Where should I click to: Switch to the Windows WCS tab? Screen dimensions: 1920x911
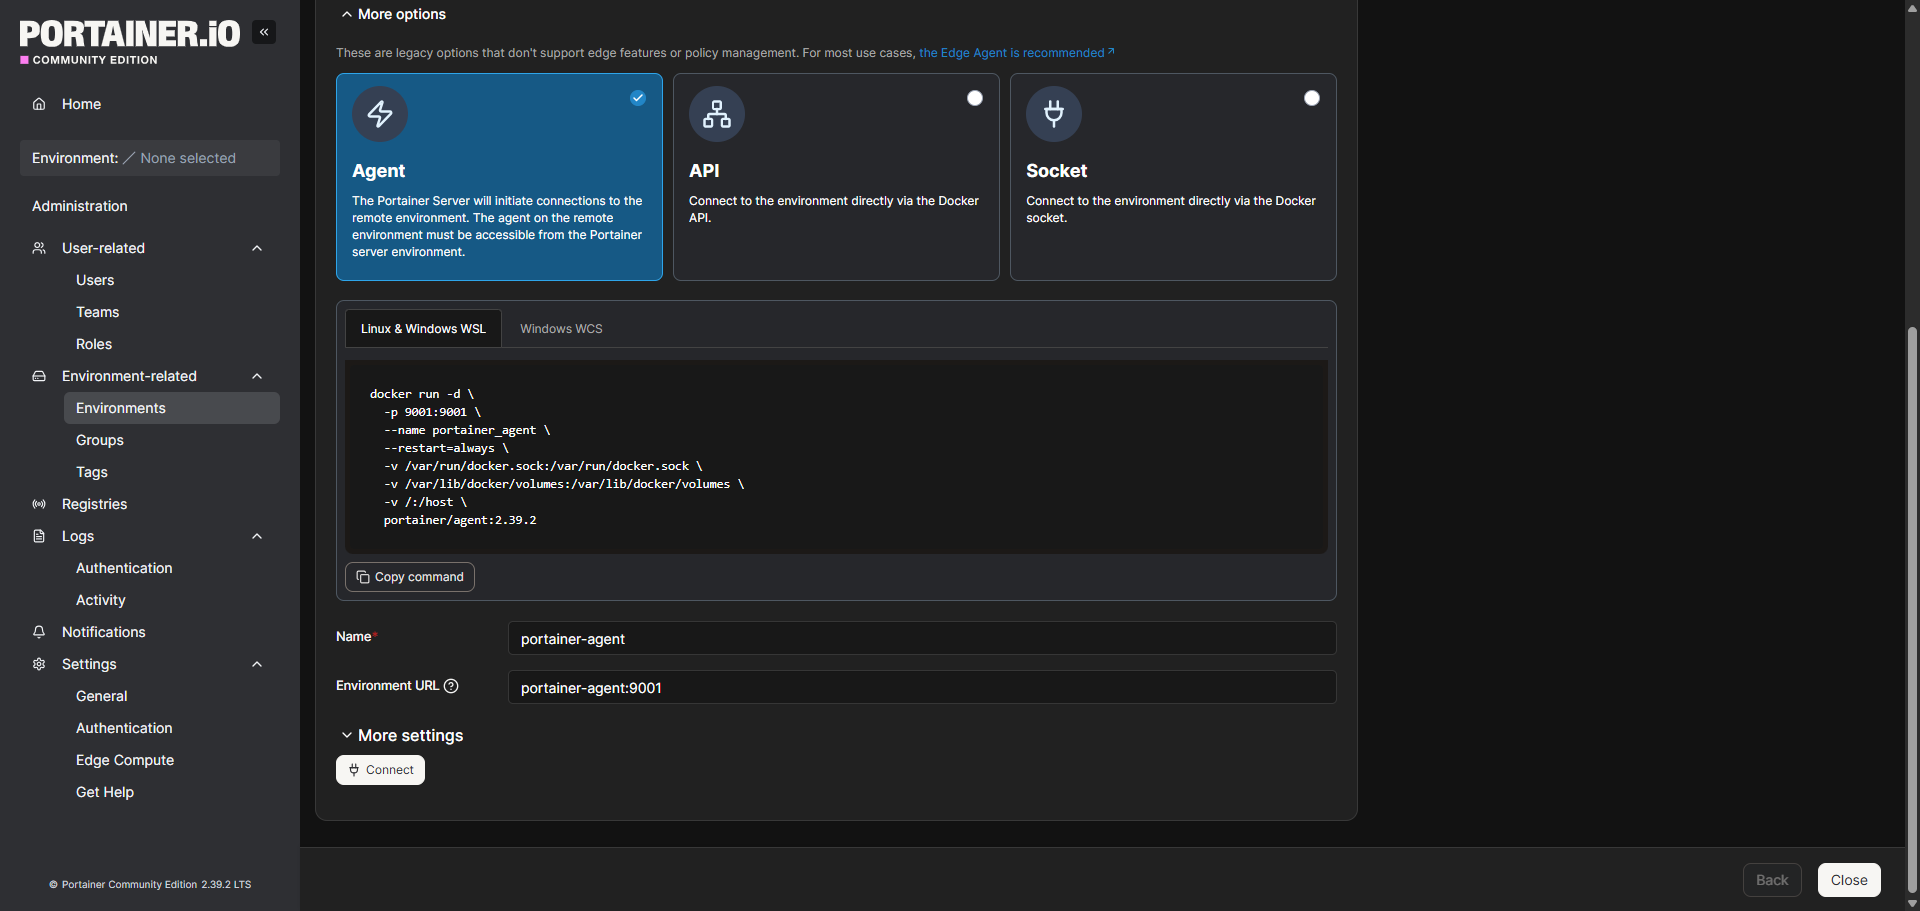click(x=561, y=329)
